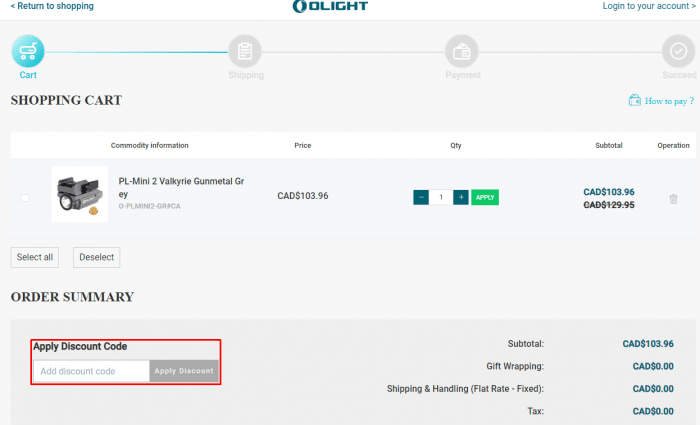Click the green APPLY quantity button
This screenshot has height=425, width=700.
(485, 197)
